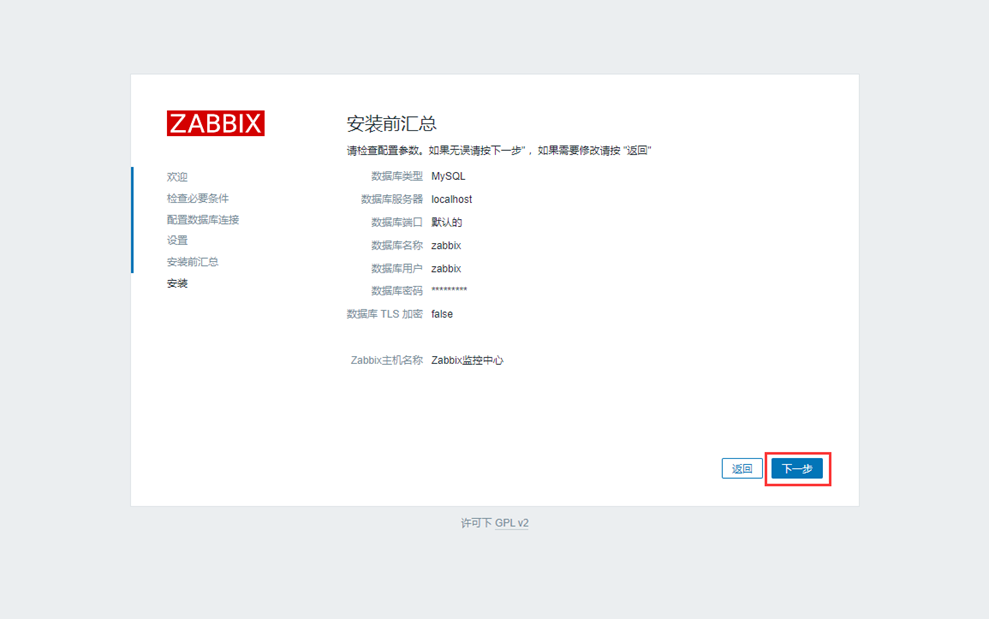Click the 数据库名称 label

[x=397, y=245]
